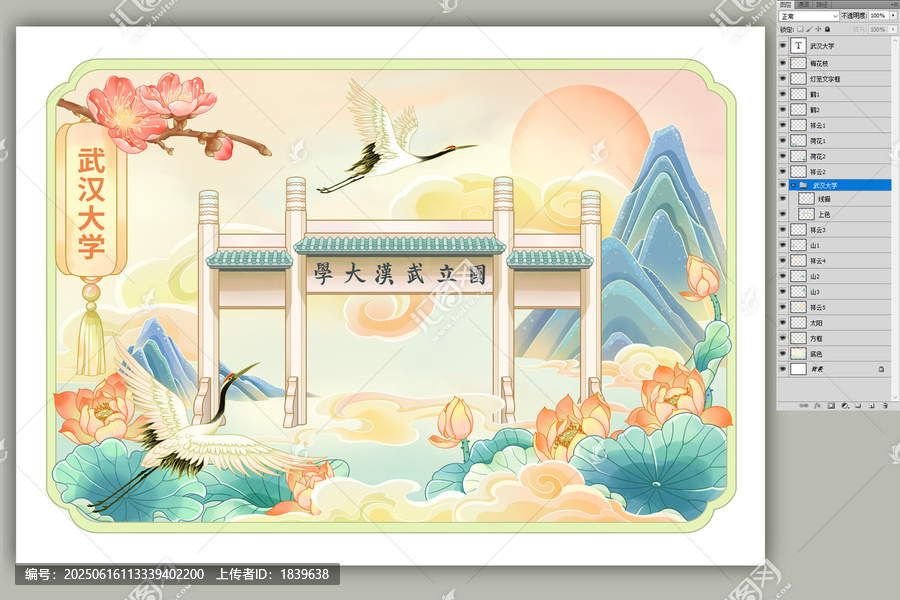Click the lock image pixels brush icon

pos(809,29)
